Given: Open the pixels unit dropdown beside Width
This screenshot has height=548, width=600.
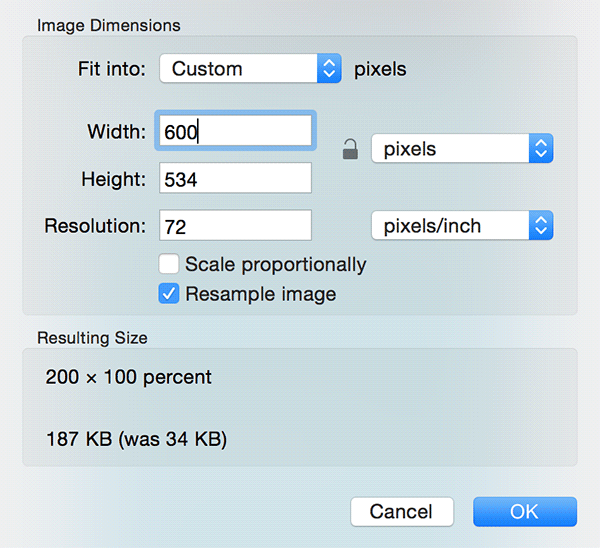Looking at the screenshot, I should 461,150.
